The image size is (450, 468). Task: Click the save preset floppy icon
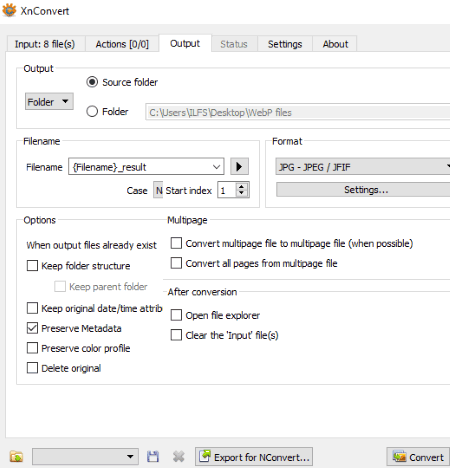pyautogui.click(x=153, y=456)
